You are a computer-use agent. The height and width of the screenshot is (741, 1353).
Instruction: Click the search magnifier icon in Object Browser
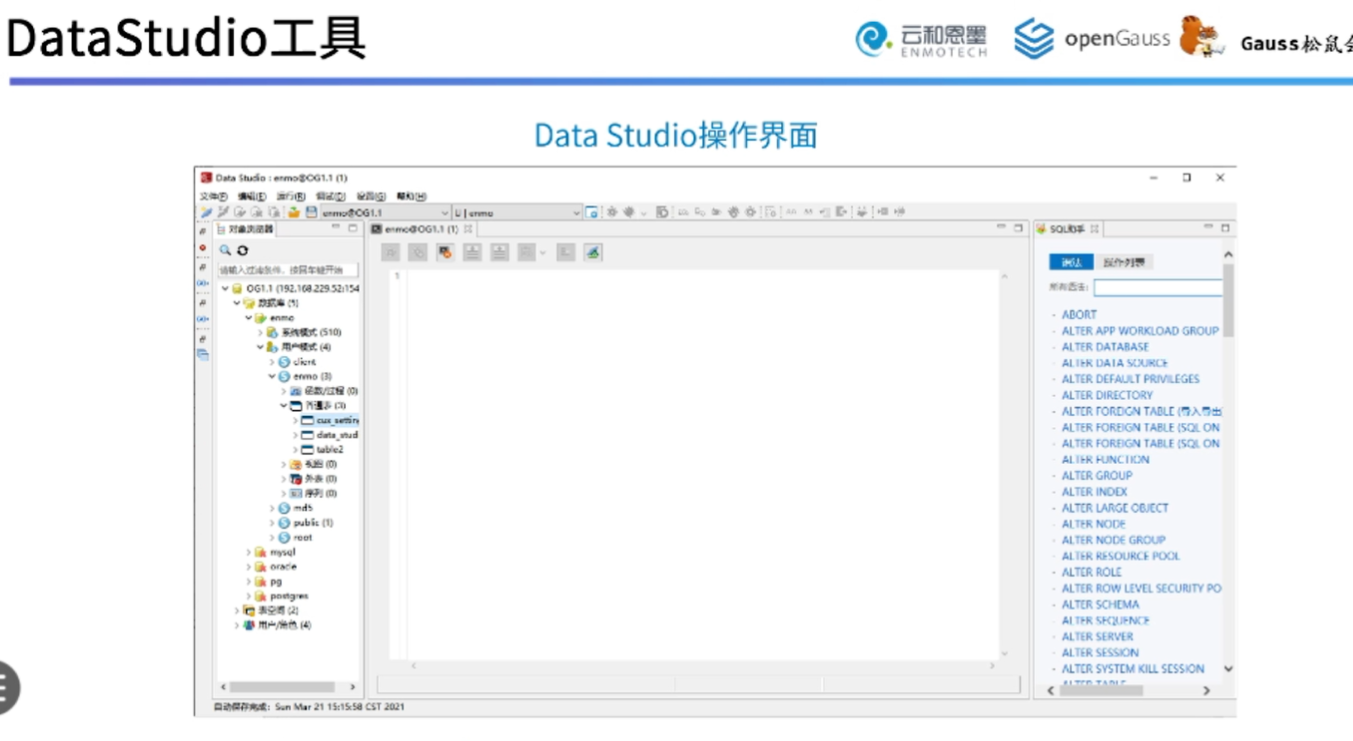click(226, 251)
